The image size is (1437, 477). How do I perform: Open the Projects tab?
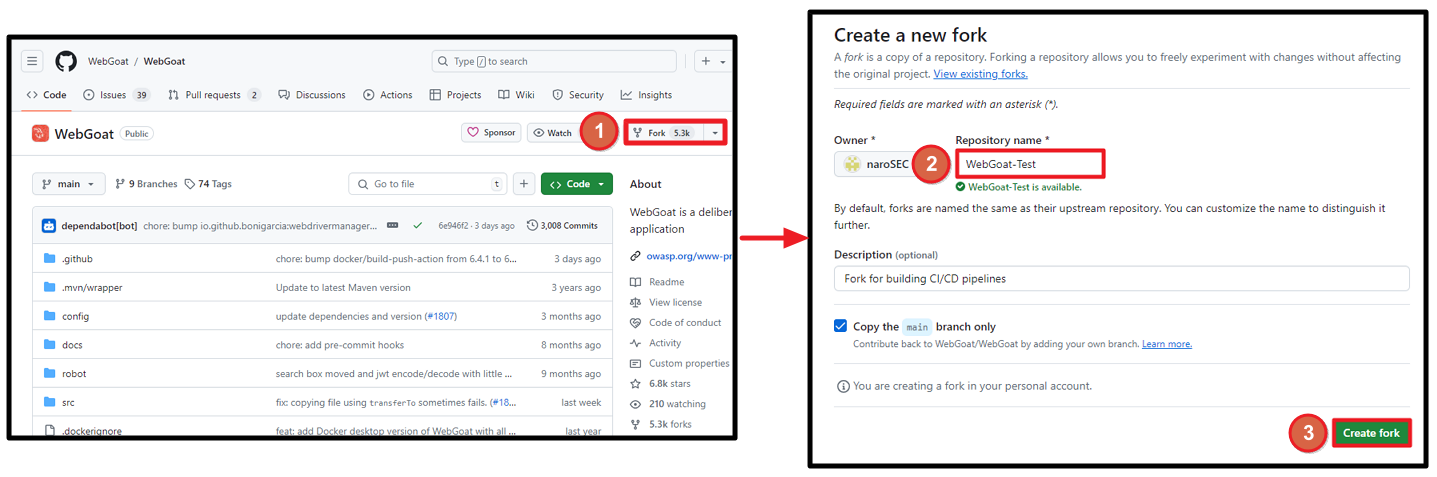(x=455, y=95)
